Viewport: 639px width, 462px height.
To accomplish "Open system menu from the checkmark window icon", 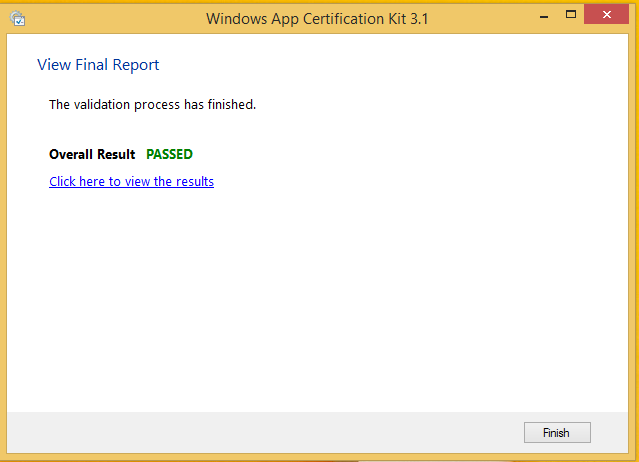I will [18, 19].
